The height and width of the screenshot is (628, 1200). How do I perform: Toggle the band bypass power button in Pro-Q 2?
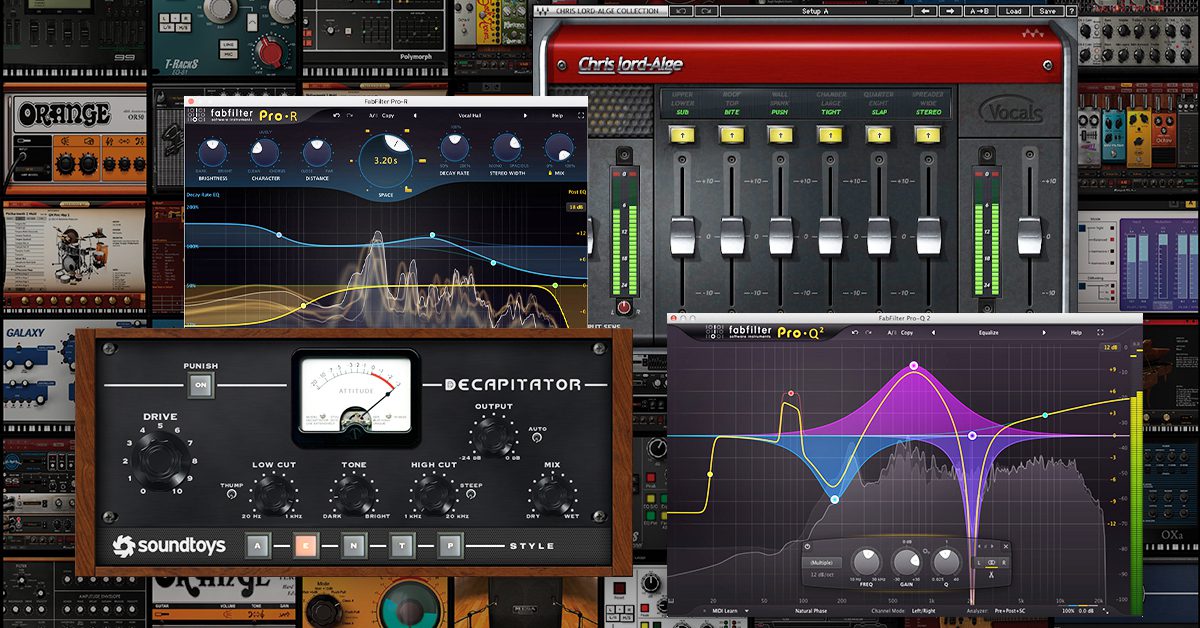[x=807, y=546]
